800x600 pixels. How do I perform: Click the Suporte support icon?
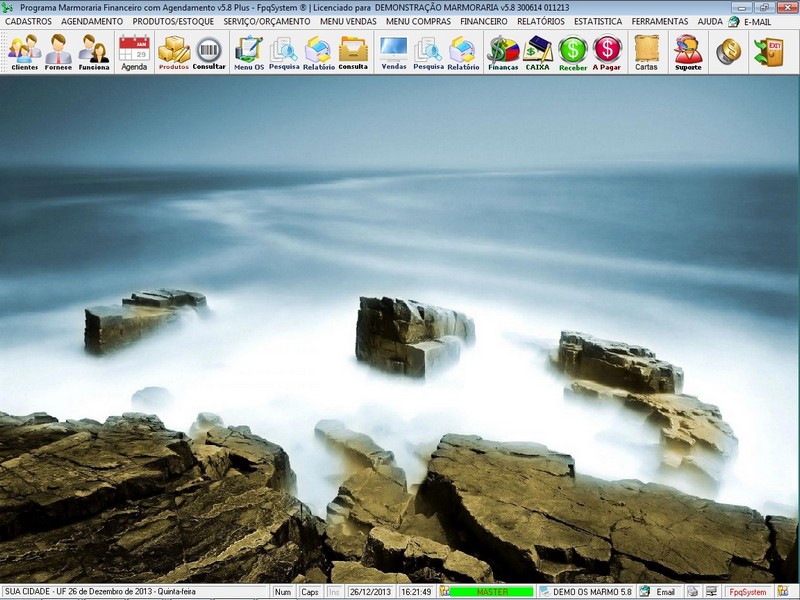click(x=688, y=50)
